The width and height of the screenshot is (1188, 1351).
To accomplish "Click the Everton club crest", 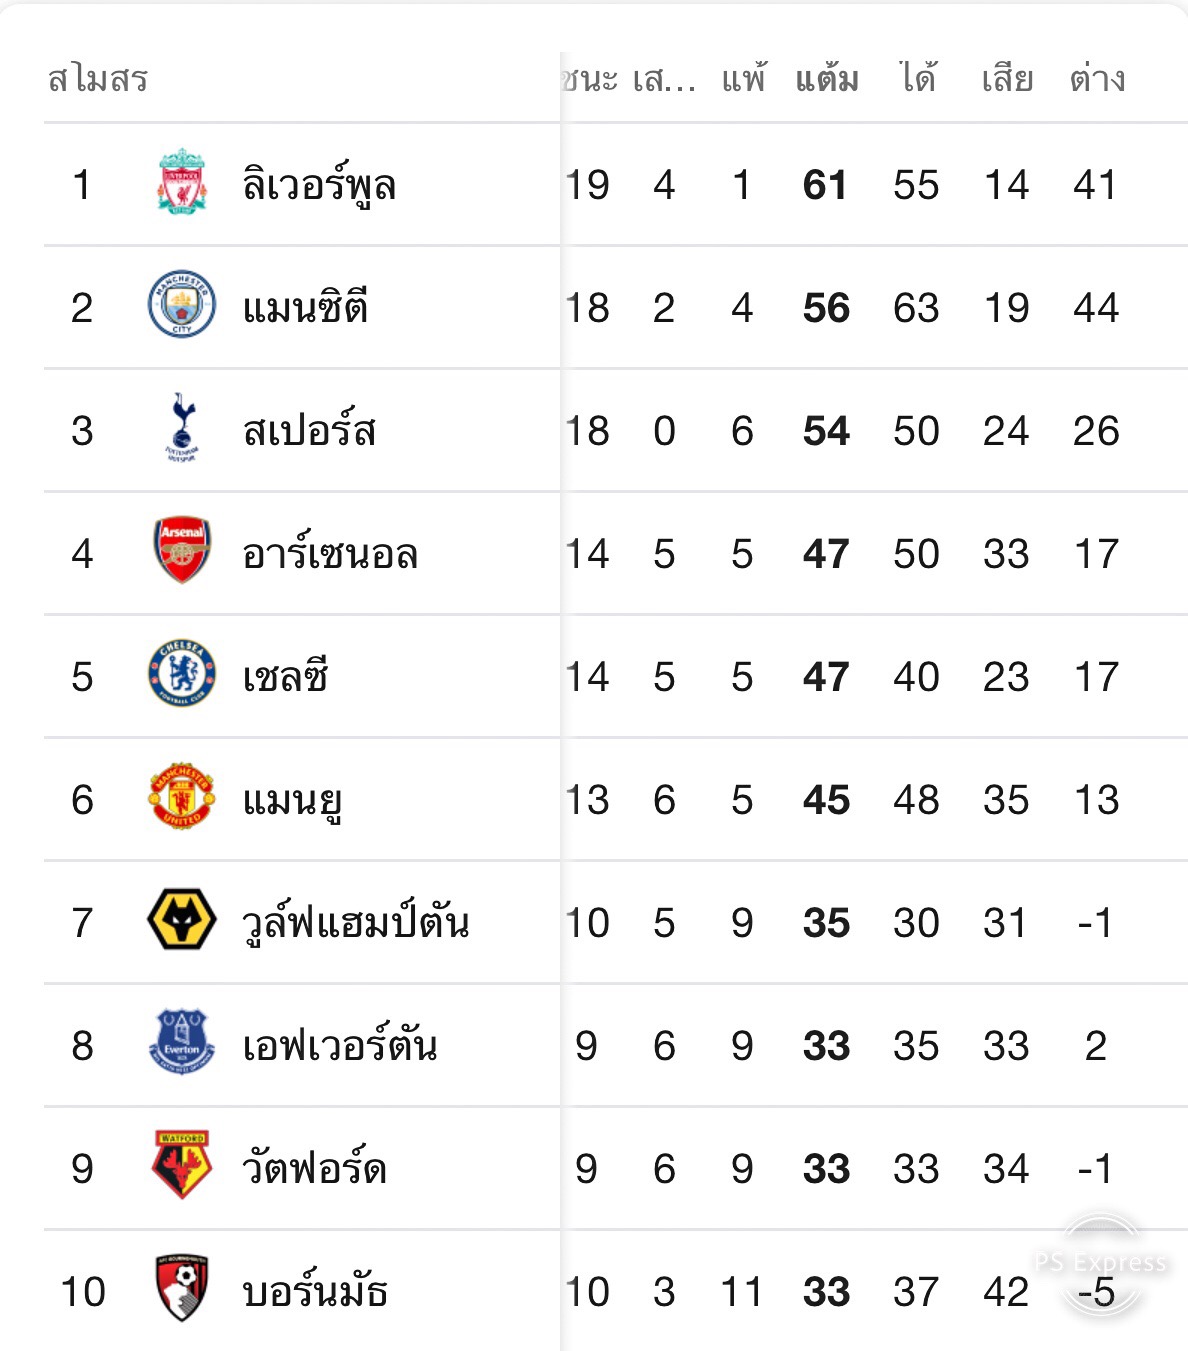I will (x=182, y=1043).
